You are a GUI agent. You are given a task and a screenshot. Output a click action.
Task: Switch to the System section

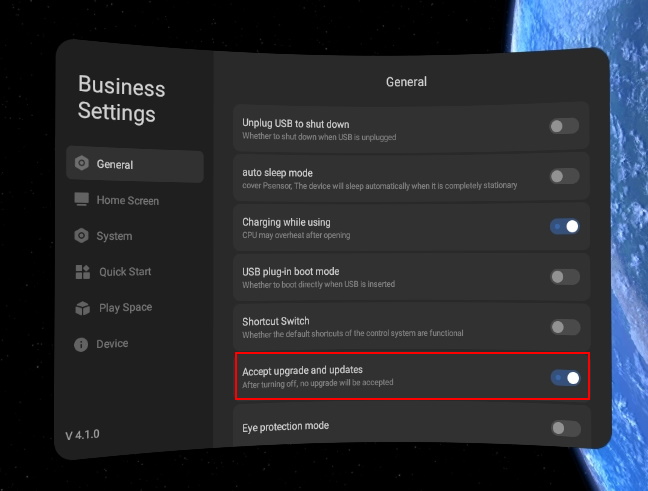pyautogui.click(x=103, y=236)
